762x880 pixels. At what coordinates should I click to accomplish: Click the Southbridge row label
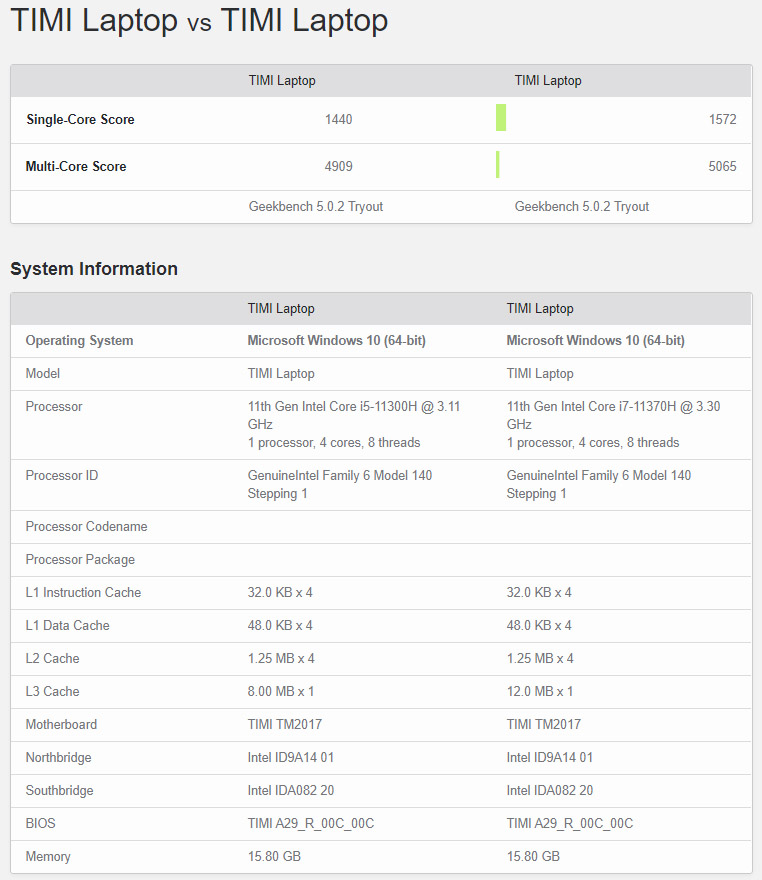point(59,791)
